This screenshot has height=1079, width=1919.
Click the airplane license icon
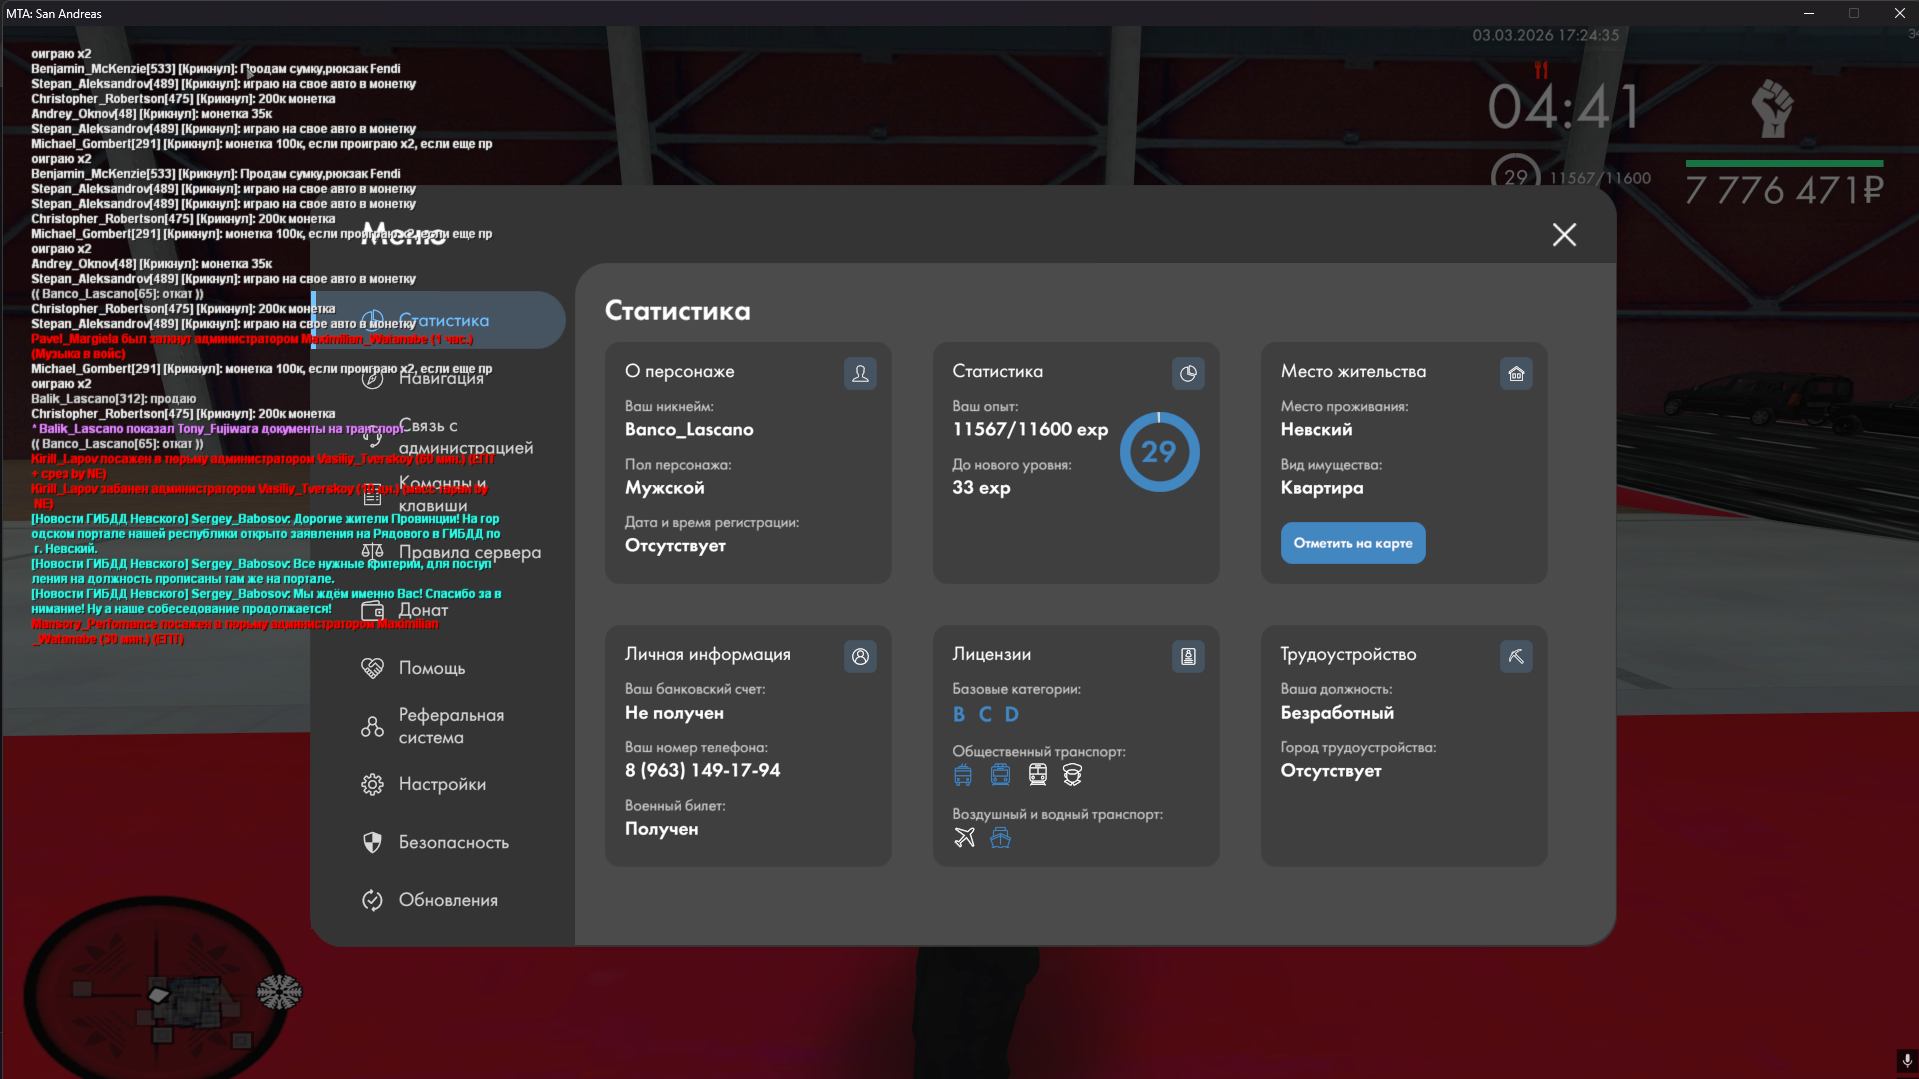point(964,838)
